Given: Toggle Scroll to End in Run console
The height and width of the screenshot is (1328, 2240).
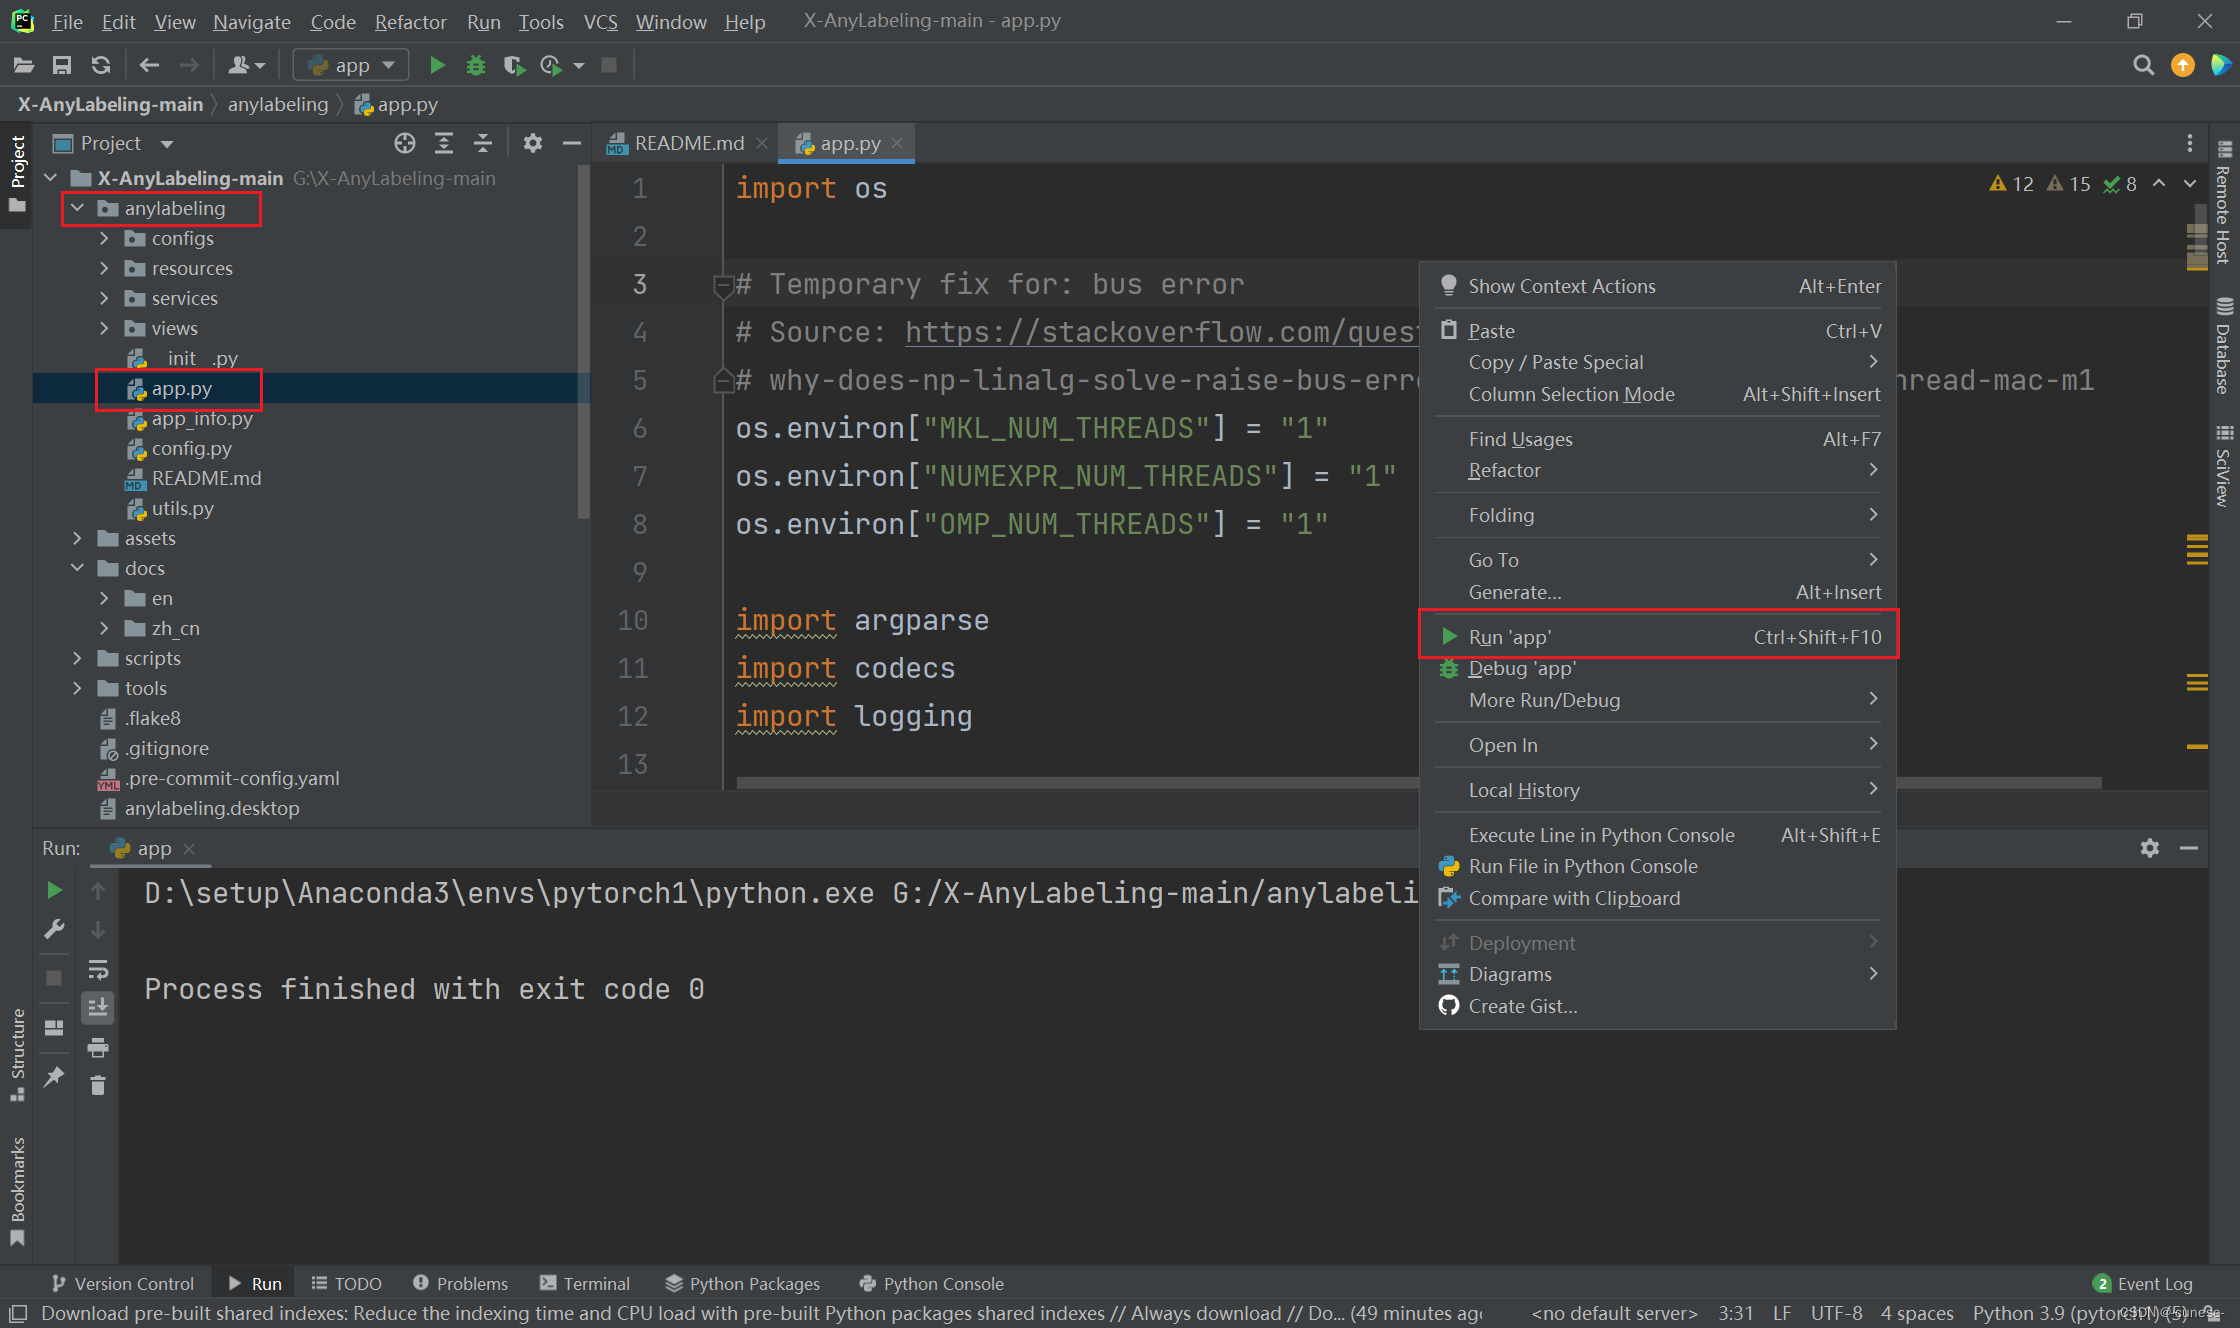Looking at the screenshot, I should 98,1008.
